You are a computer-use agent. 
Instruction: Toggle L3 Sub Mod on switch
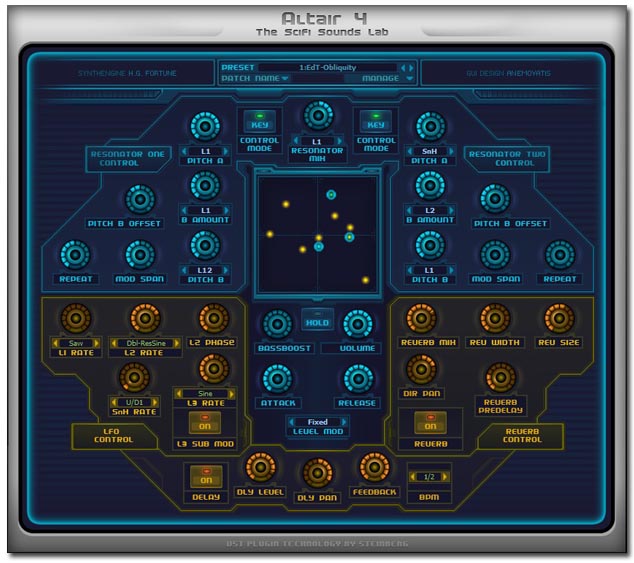[205, 423]
